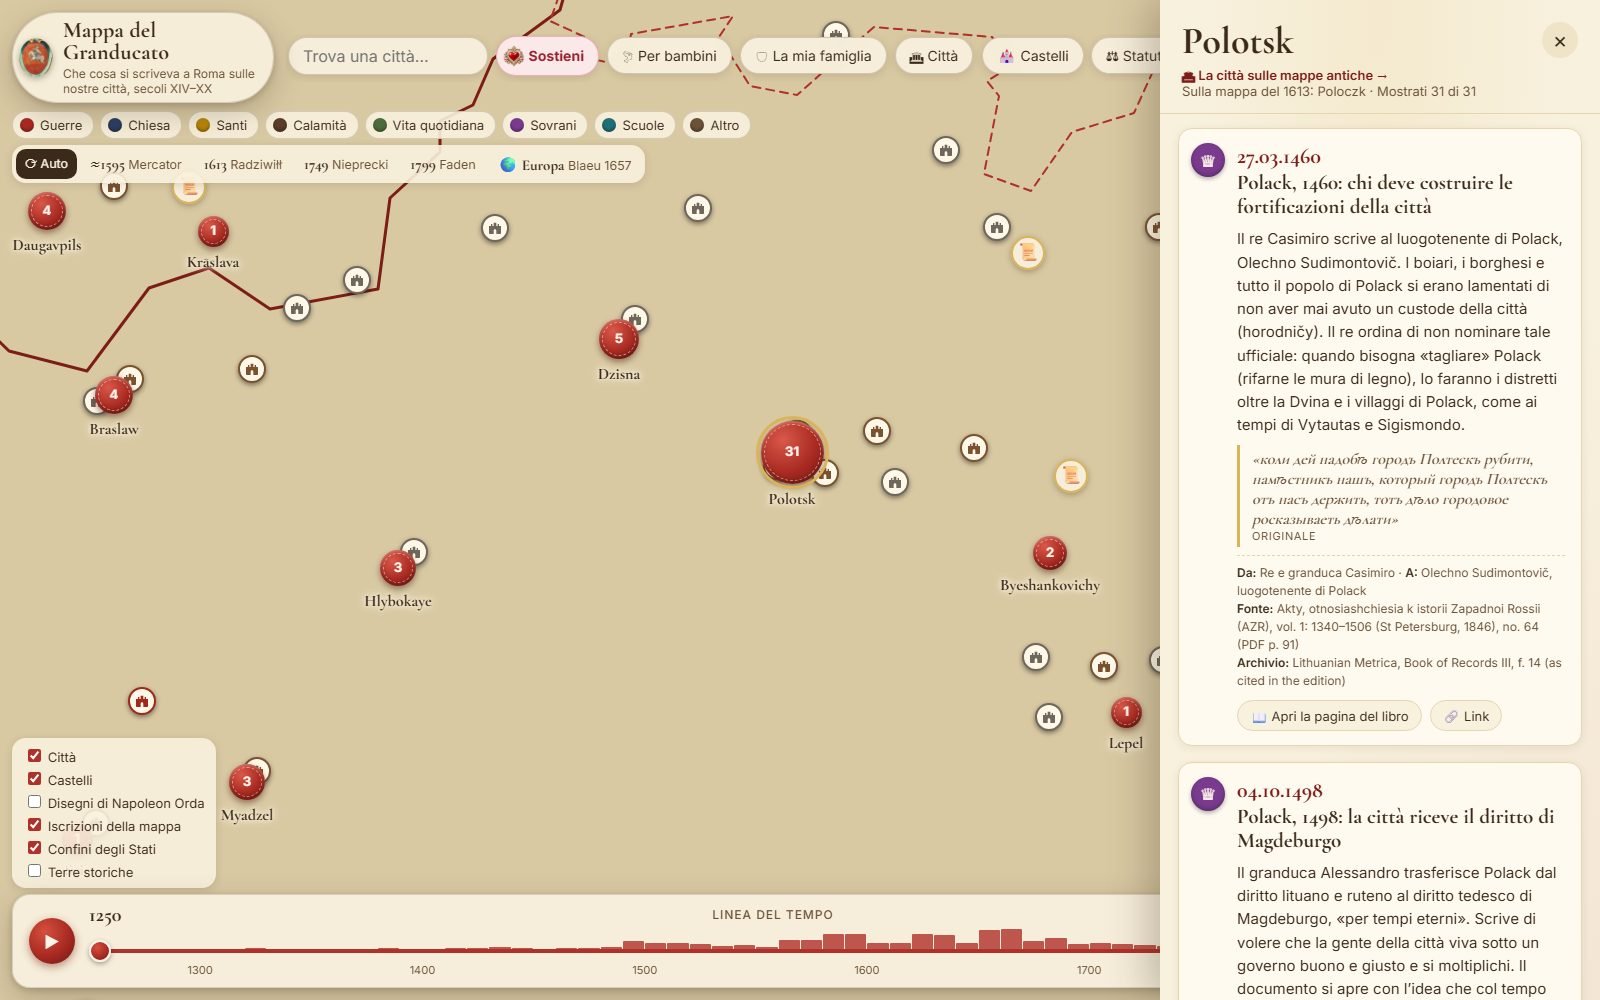The height and width of the screenshot is (1000, 1600).
Task: Select the Europa Blaeu 1657 map
Action: point(566,165)
